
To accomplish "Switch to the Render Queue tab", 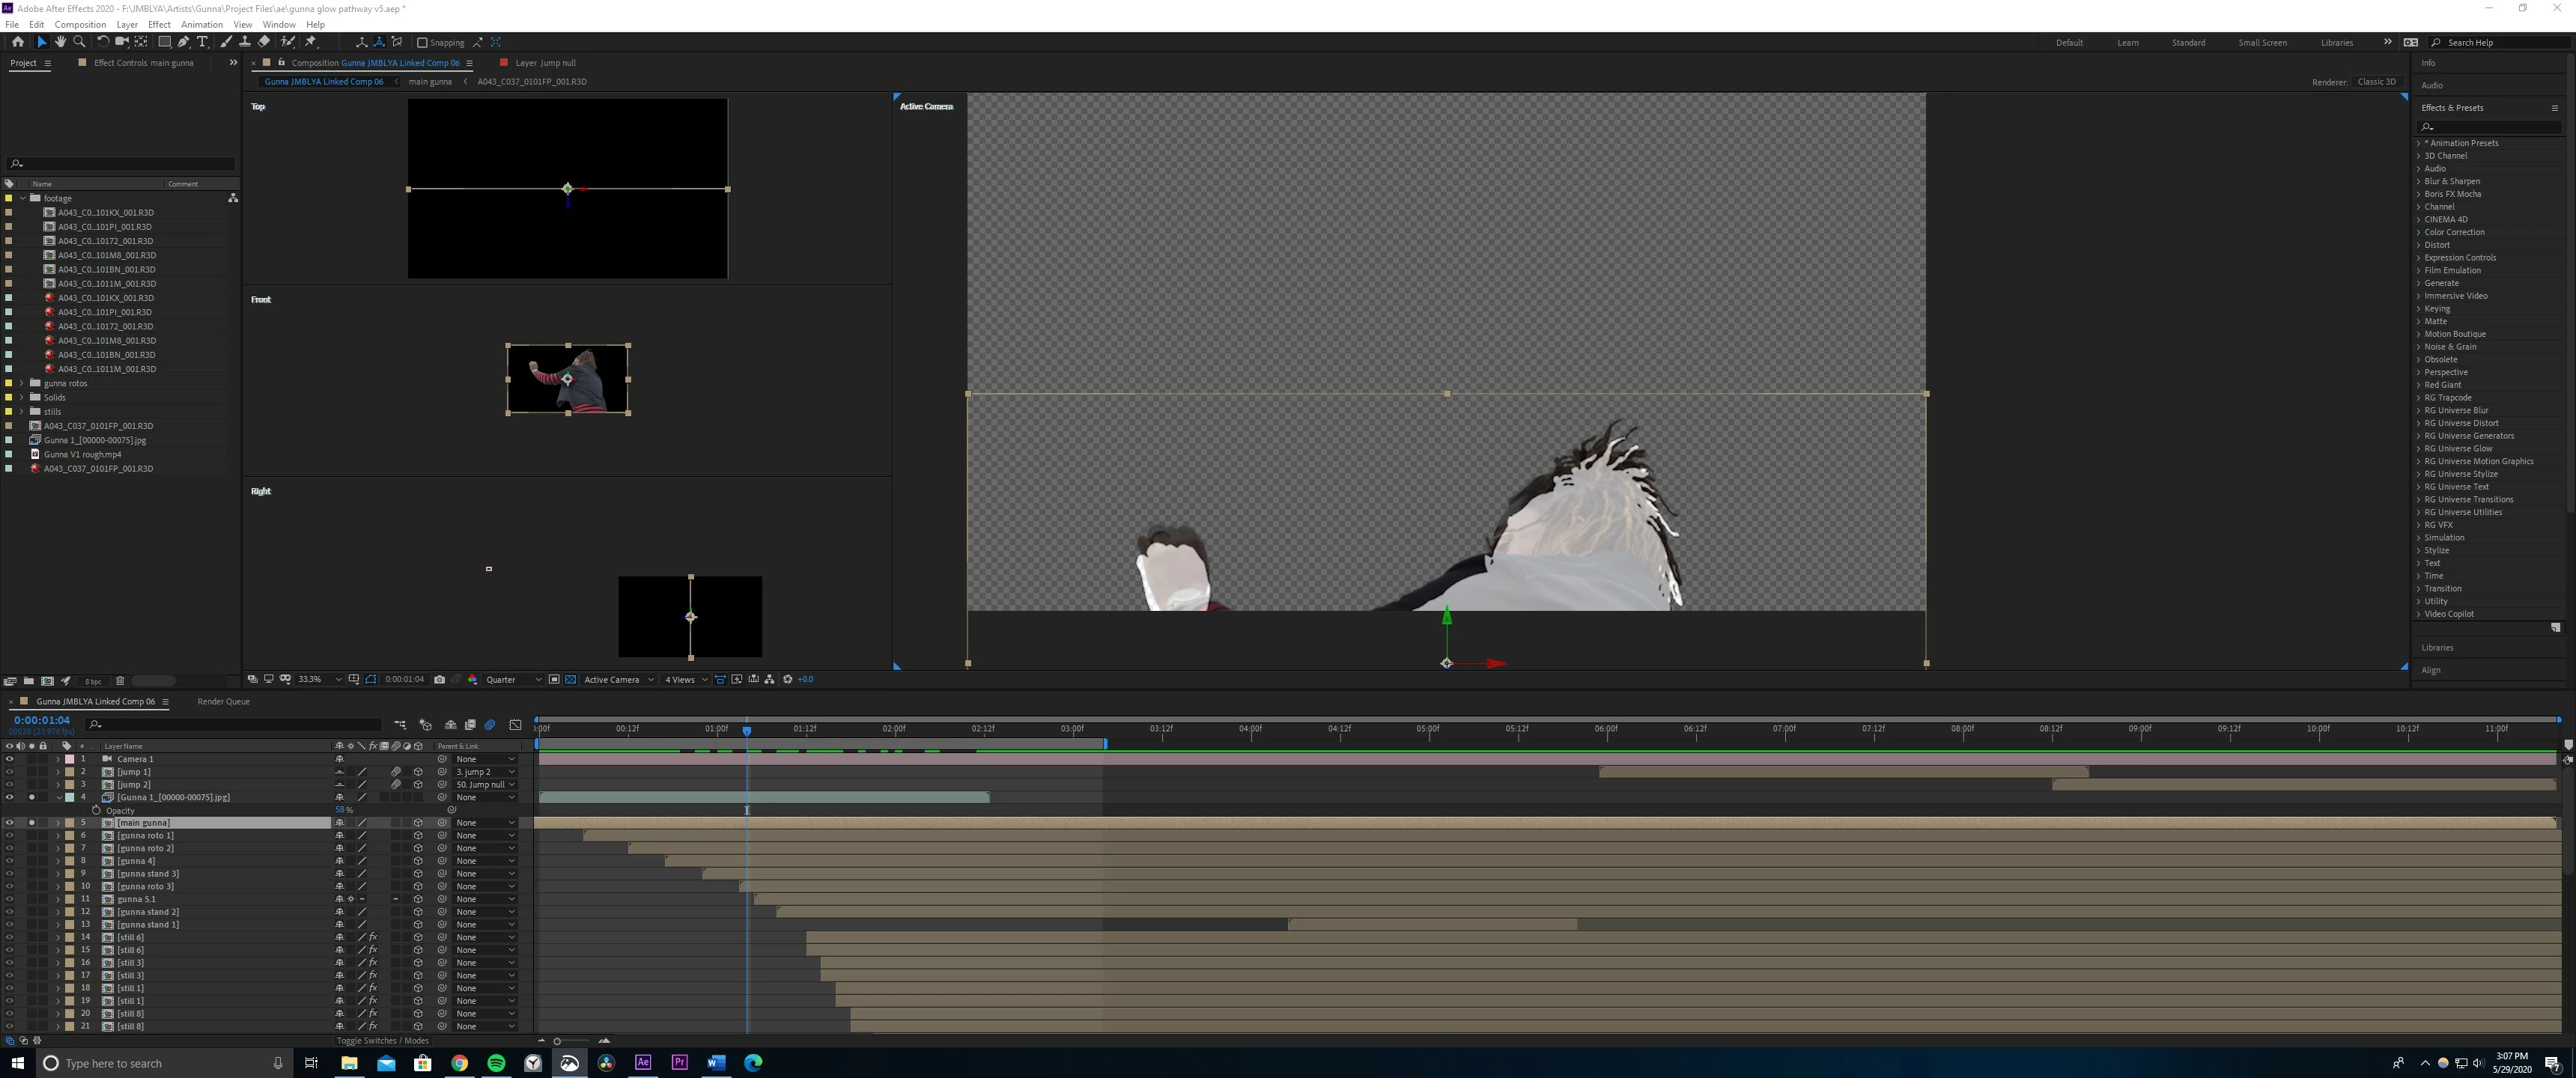I will pyautogui.click(x=223, y=701).
